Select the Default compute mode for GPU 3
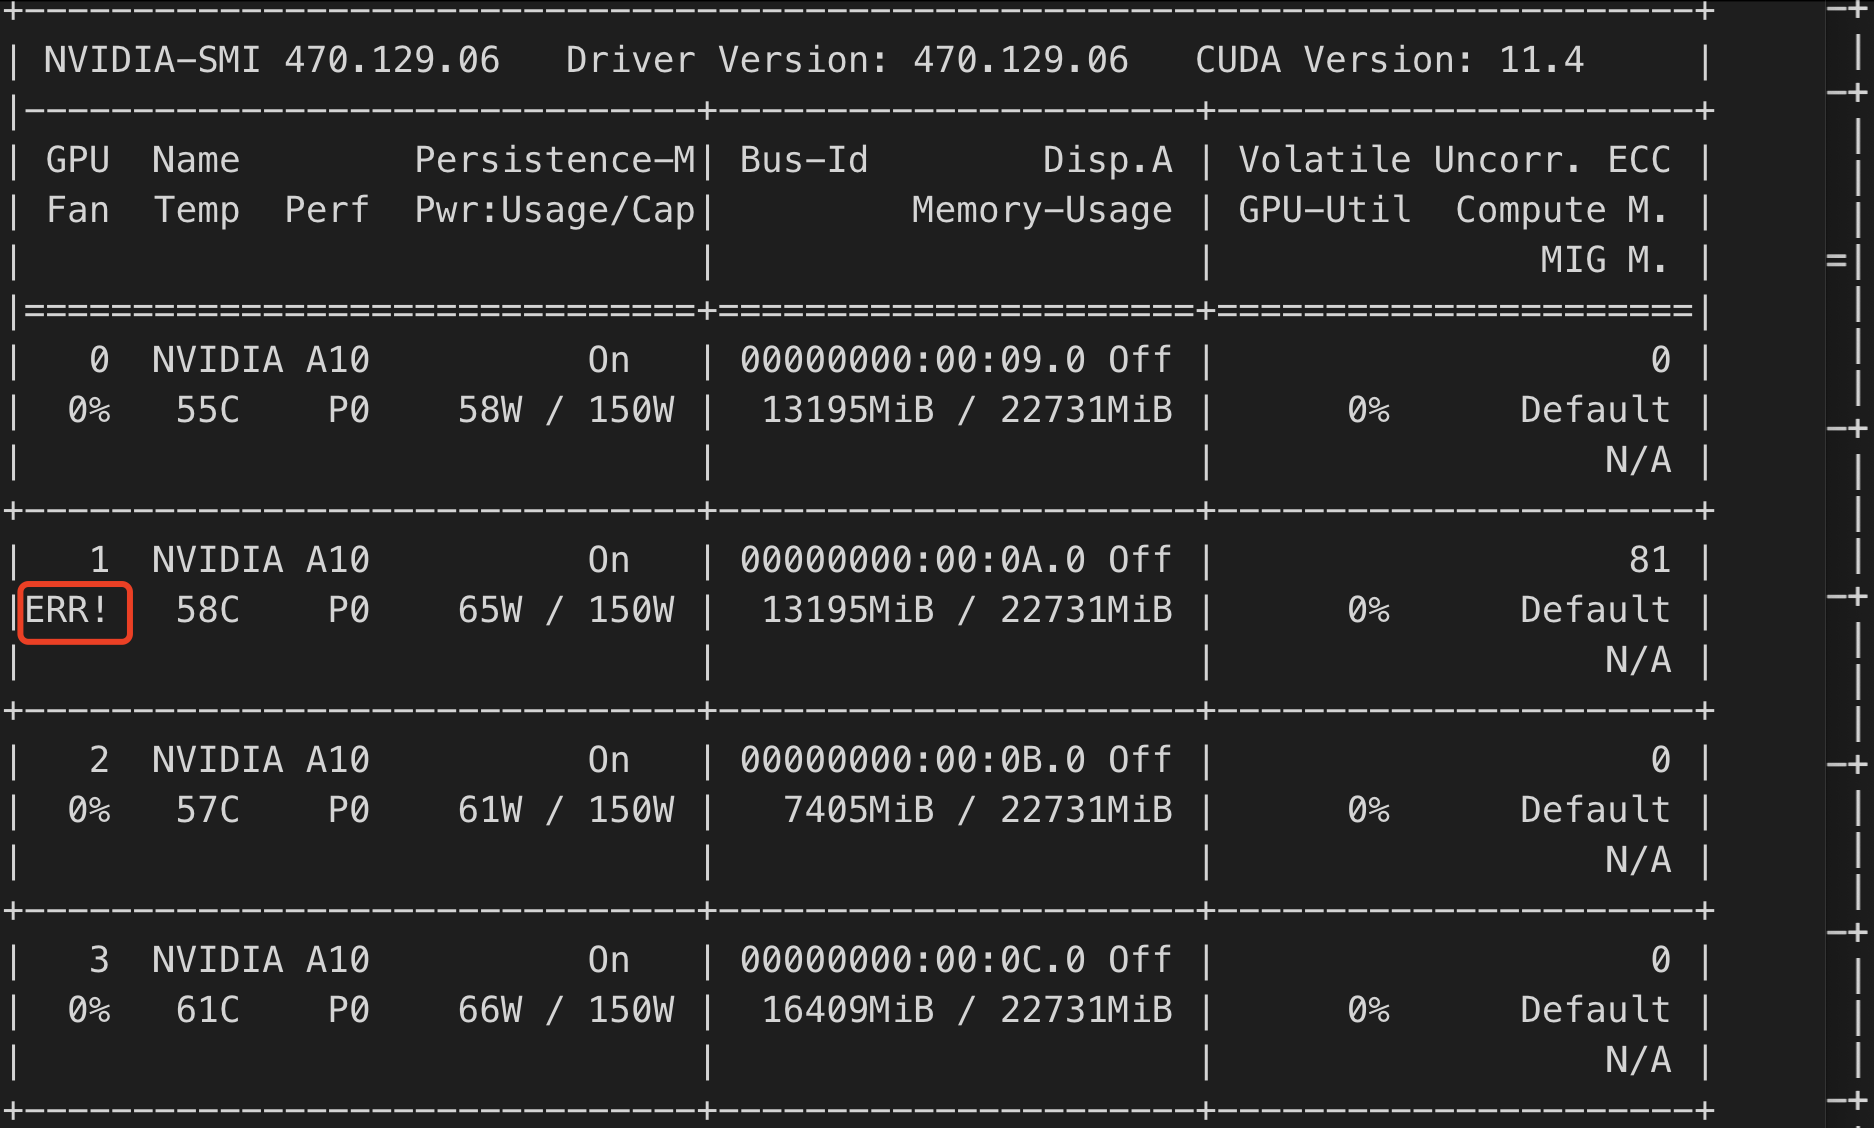 (1596, 1010)
